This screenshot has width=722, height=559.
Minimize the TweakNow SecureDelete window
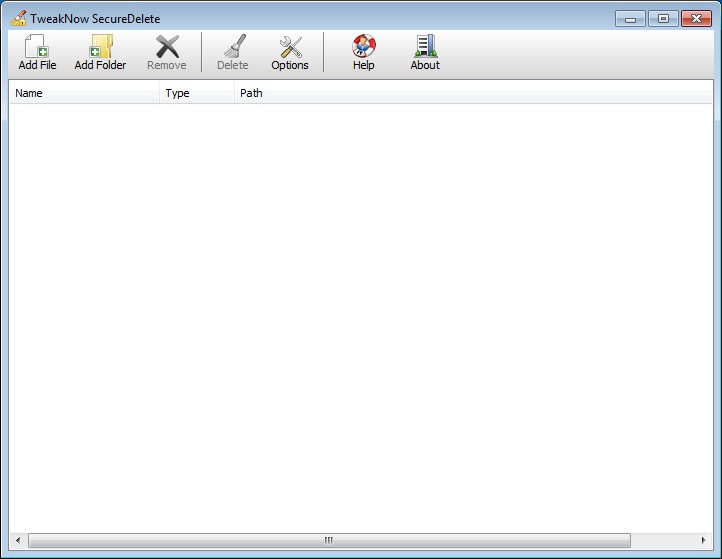coord(630,19)
